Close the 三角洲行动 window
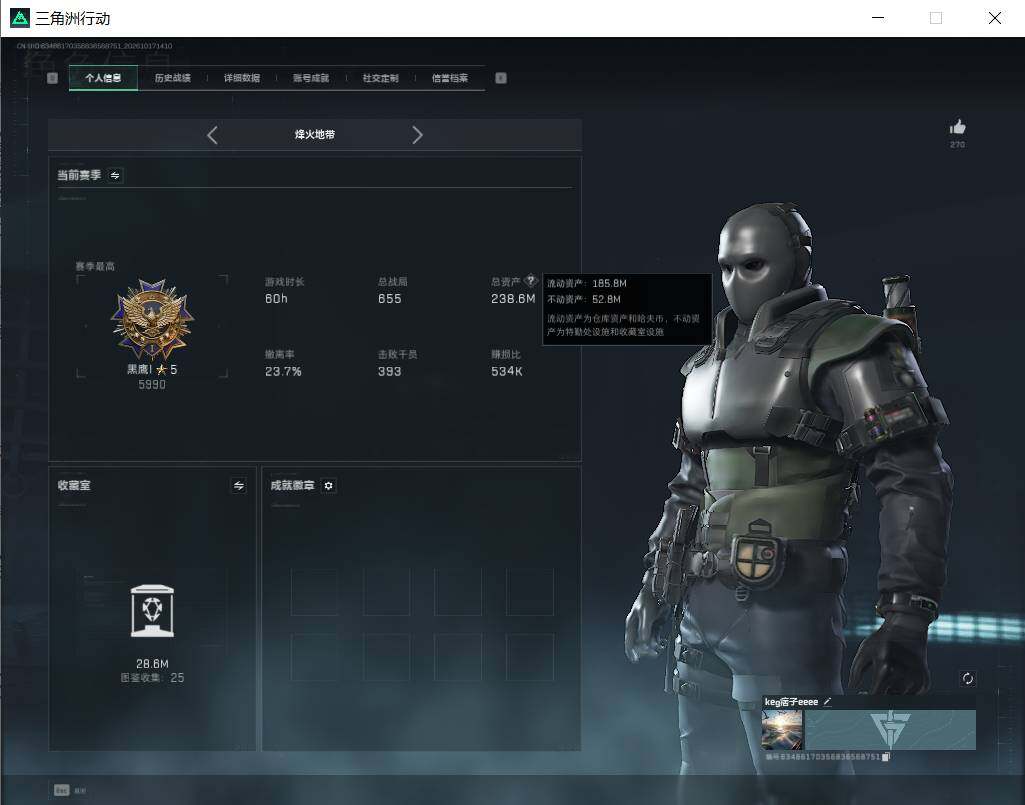Screen dimensions: 1025x805 (995, 18)
